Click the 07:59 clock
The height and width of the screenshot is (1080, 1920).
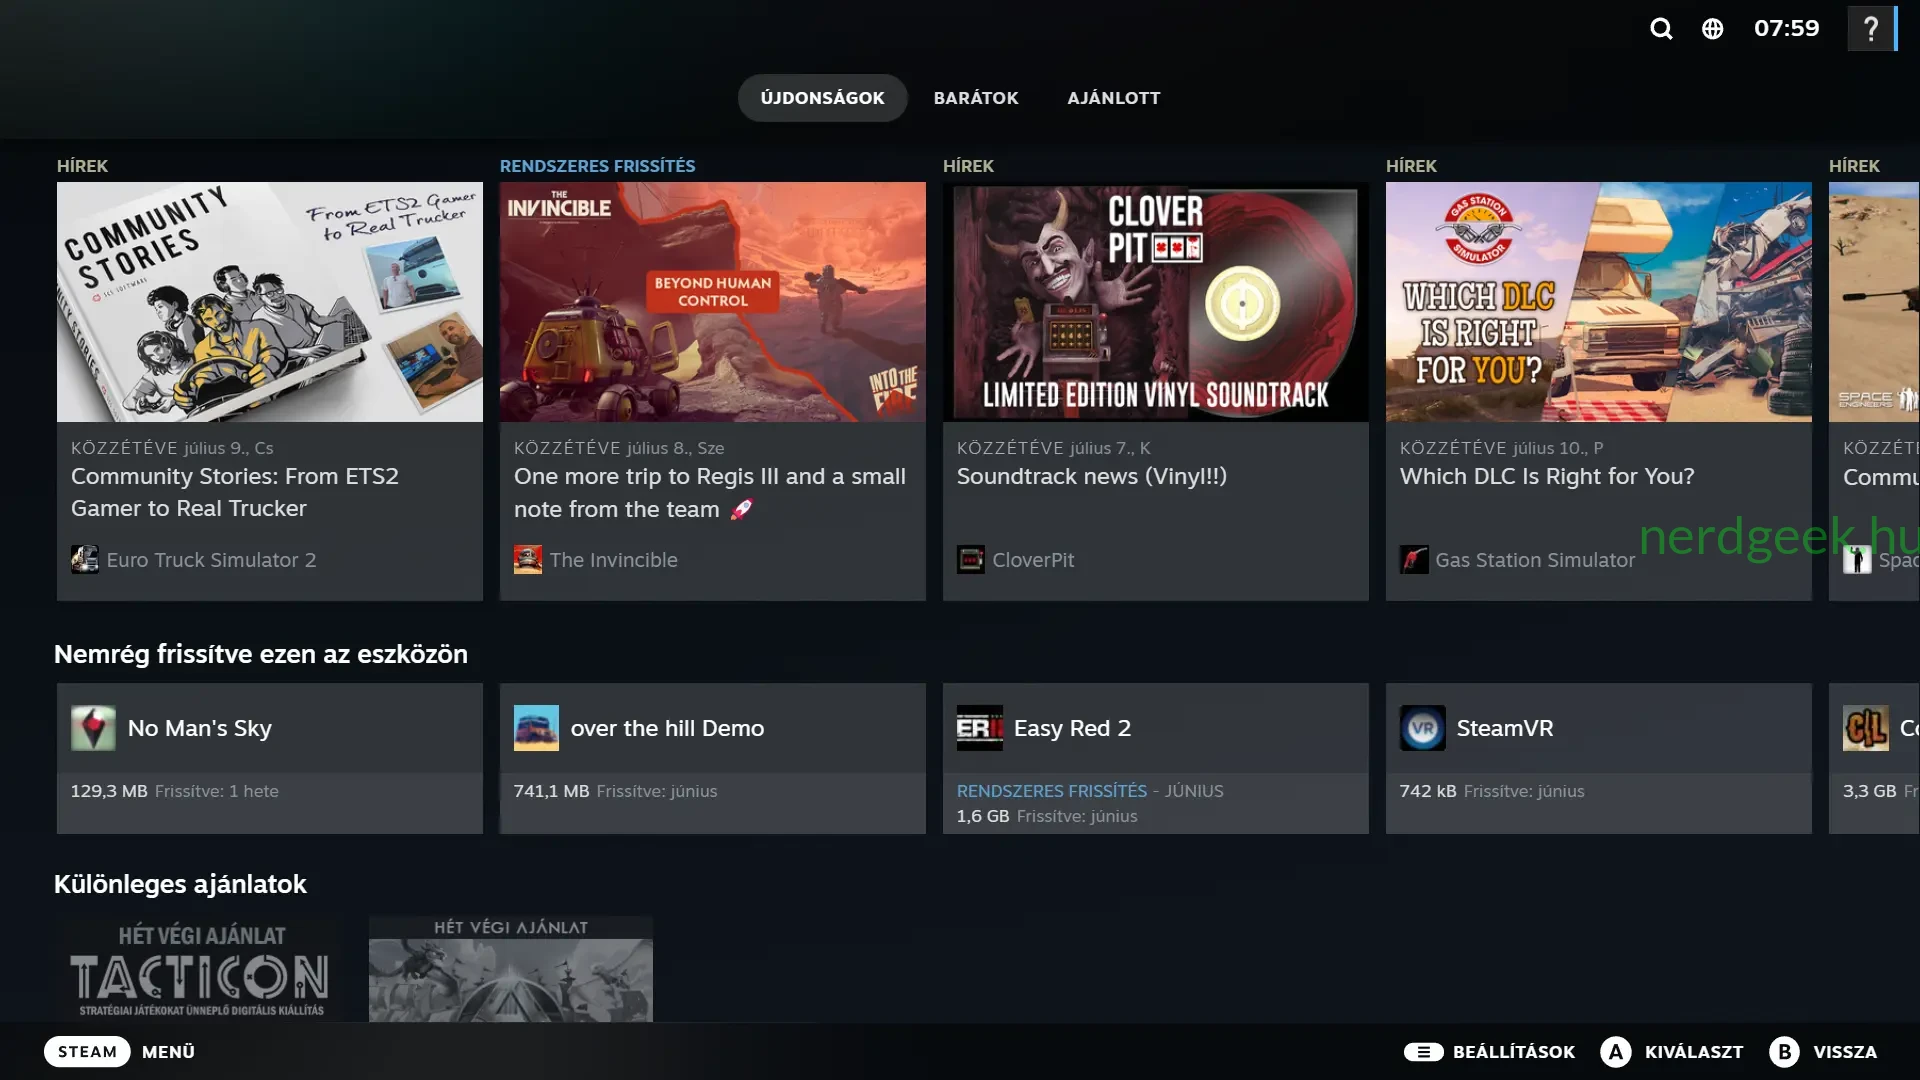(x=1787, y=28)
